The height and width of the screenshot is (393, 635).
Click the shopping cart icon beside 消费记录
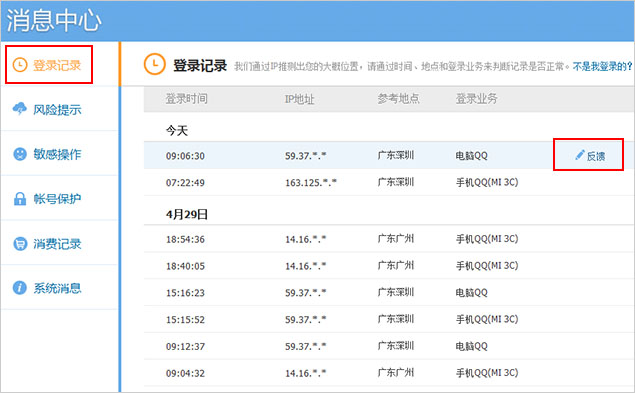[20, 243]
